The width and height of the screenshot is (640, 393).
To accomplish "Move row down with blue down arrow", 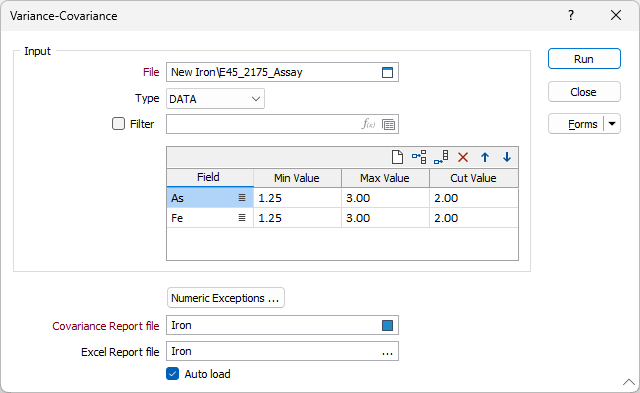I will 507,157.
